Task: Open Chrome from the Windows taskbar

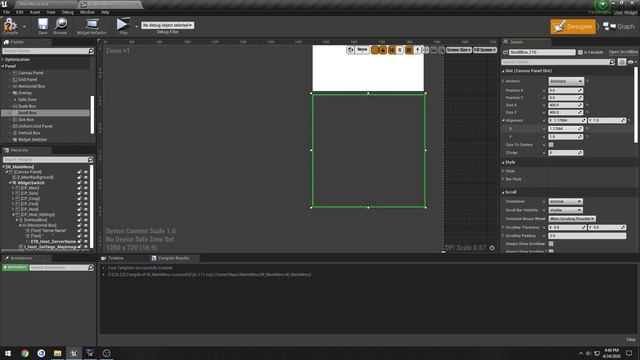Action: coord(25,353)
